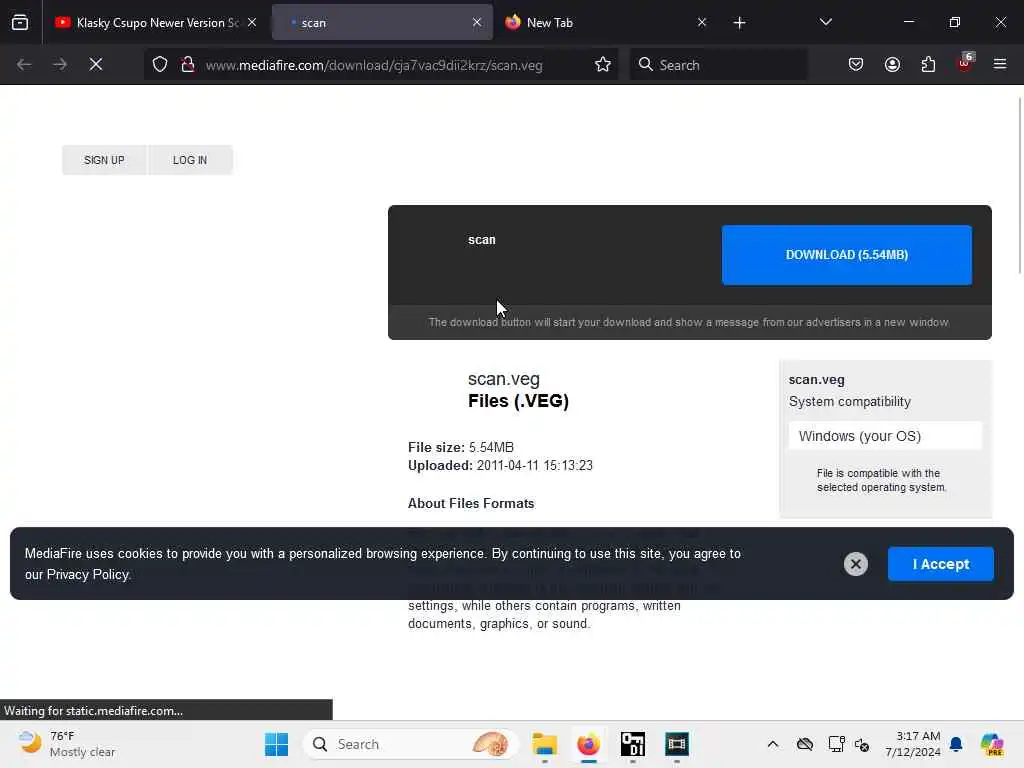This screenshot has height=768, width=1024.
Task: Select the scan tab
Action: 382,22
